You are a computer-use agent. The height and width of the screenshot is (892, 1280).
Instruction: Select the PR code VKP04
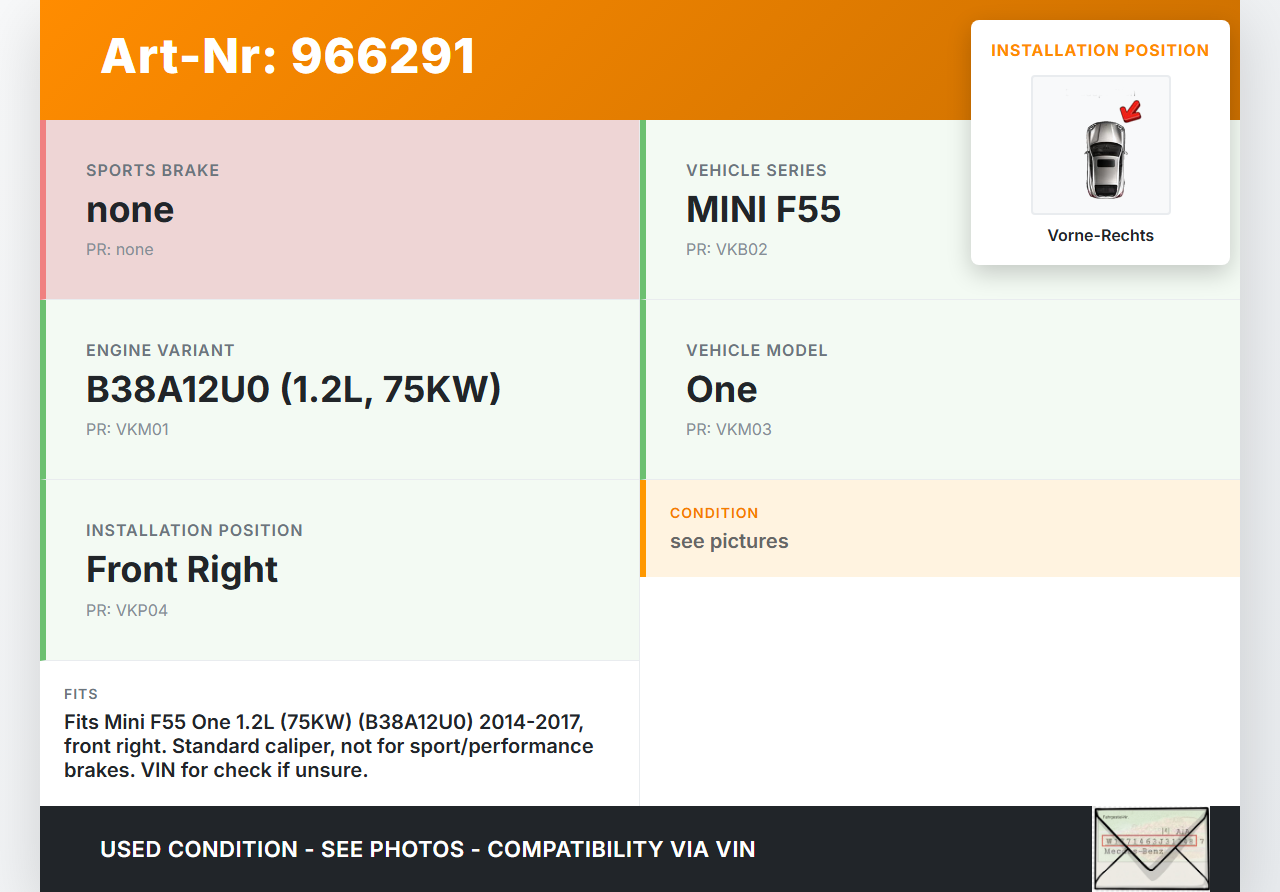pyautogui.click(x=127, y=610)
